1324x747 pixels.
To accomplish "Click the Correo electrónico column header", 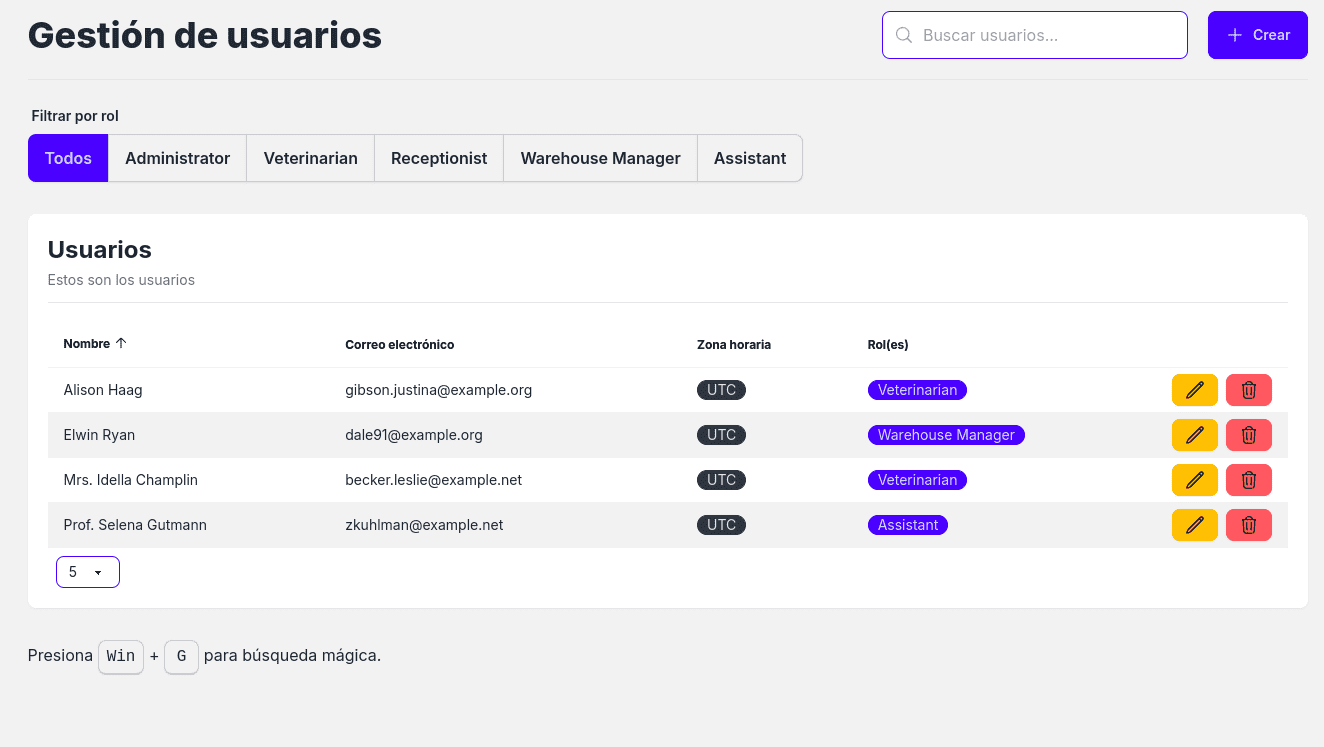I will tap(400, 344).
